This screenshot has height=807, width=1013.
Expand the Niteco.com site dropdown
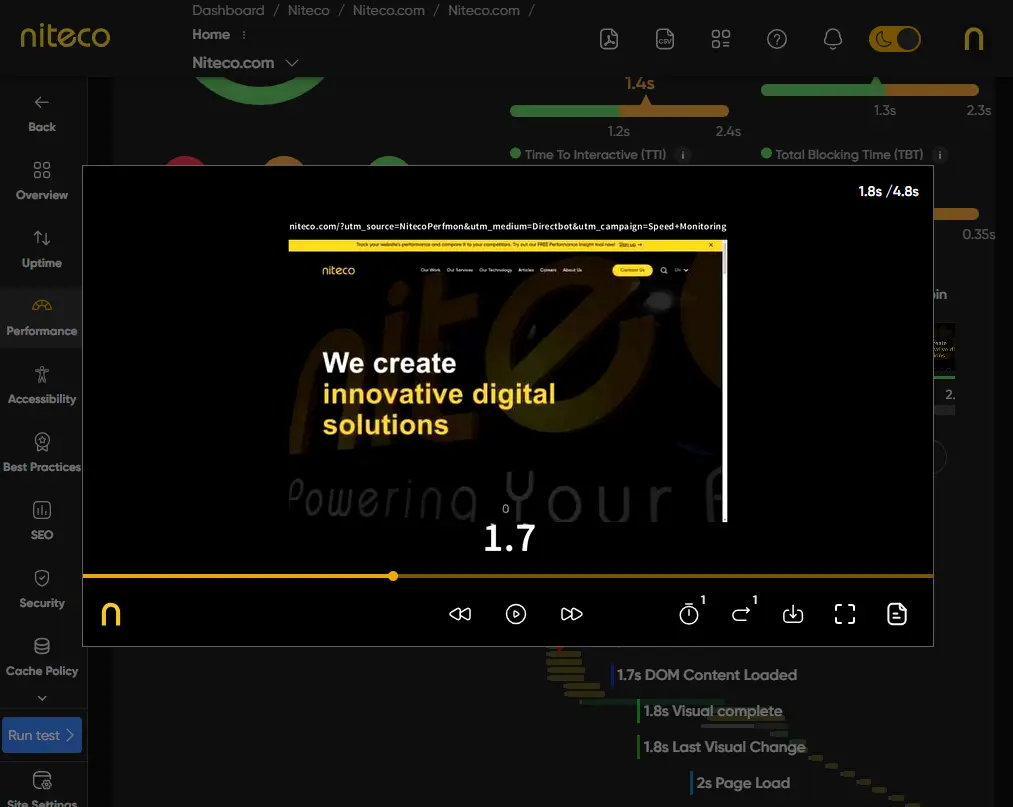pyautogui.click(x=292, y=63)
